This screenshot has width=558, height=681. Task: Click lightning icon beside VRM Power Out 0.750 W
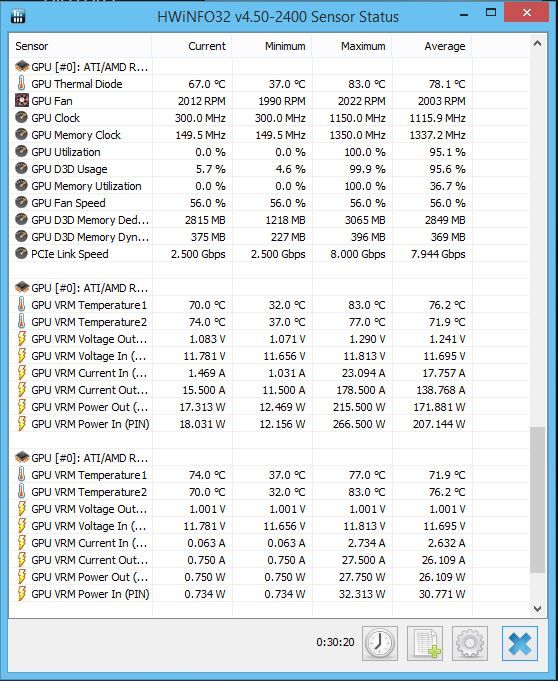[22, 577]
